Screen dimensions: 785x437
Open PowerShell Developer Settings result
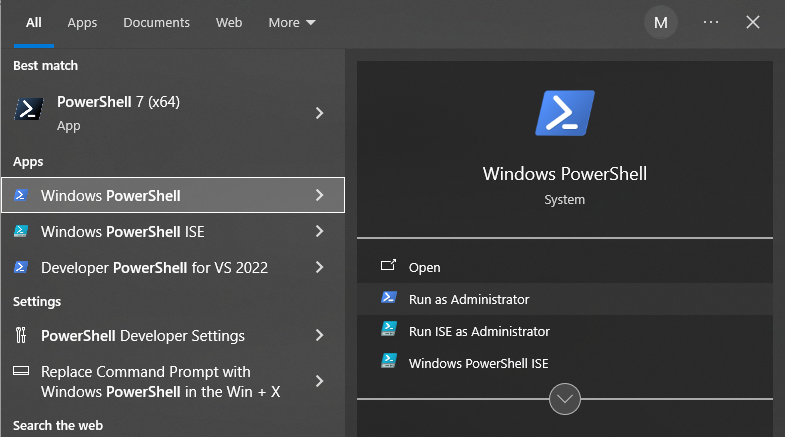click(173, 335)
